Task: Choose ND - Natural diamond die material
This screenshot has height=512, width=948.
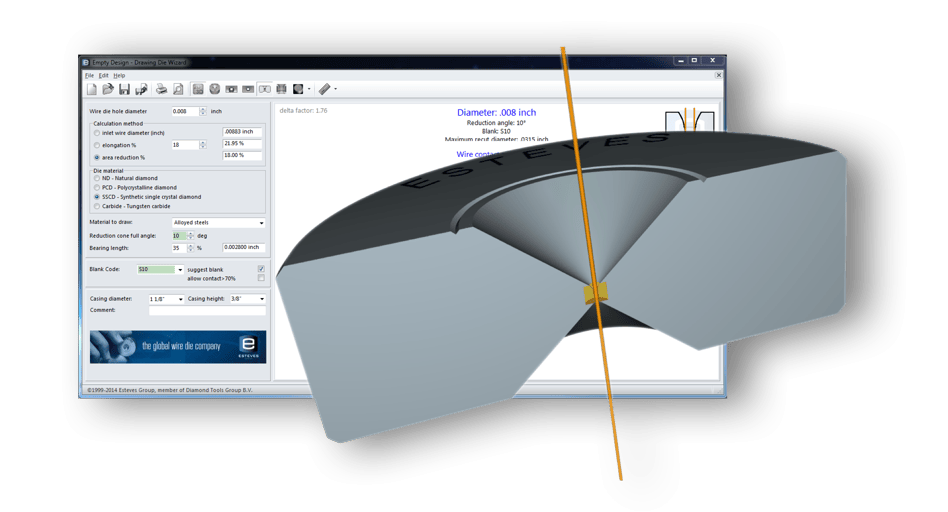Action: point(97,178)
